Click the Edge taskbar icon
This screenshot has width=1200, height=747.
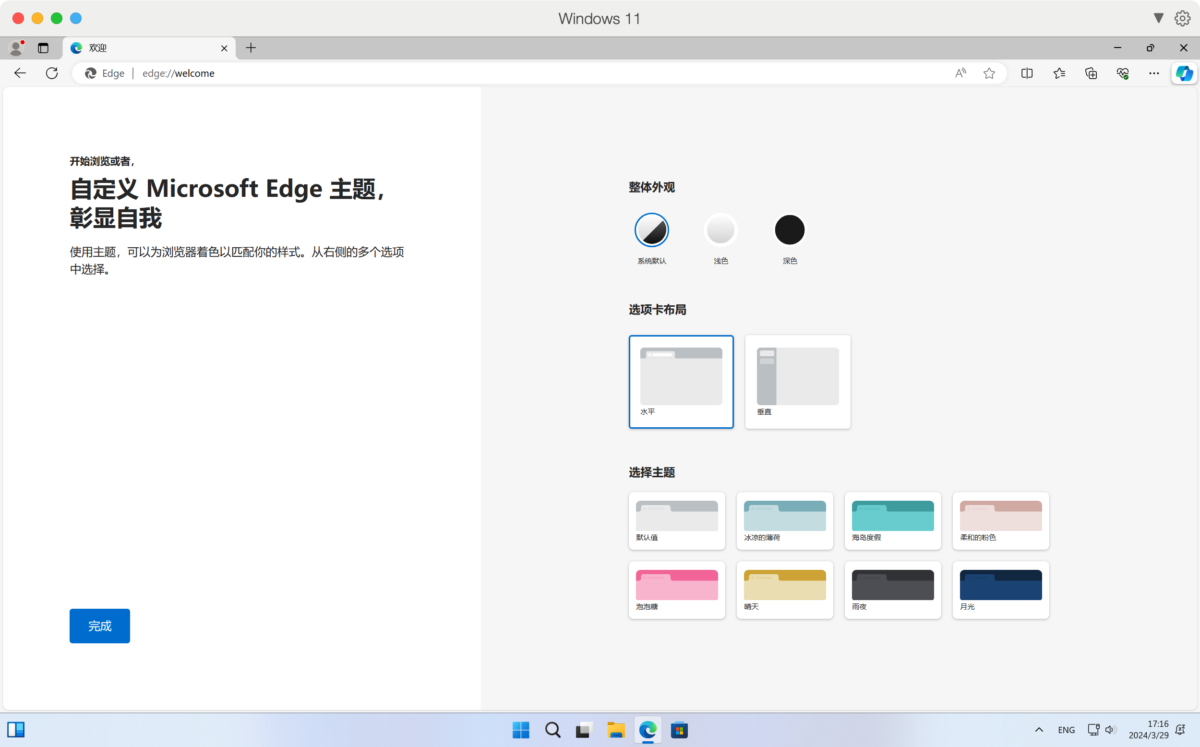point(647,730)
